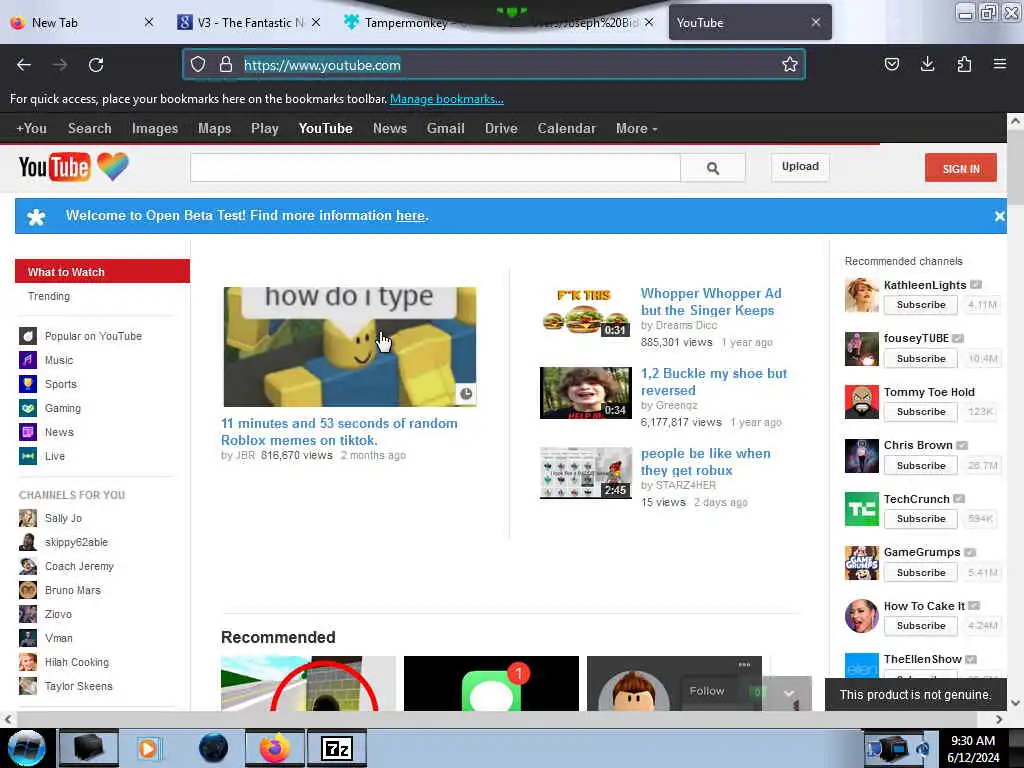
Task: Open 'people be like when they get robux'
Action: (705, 462)
